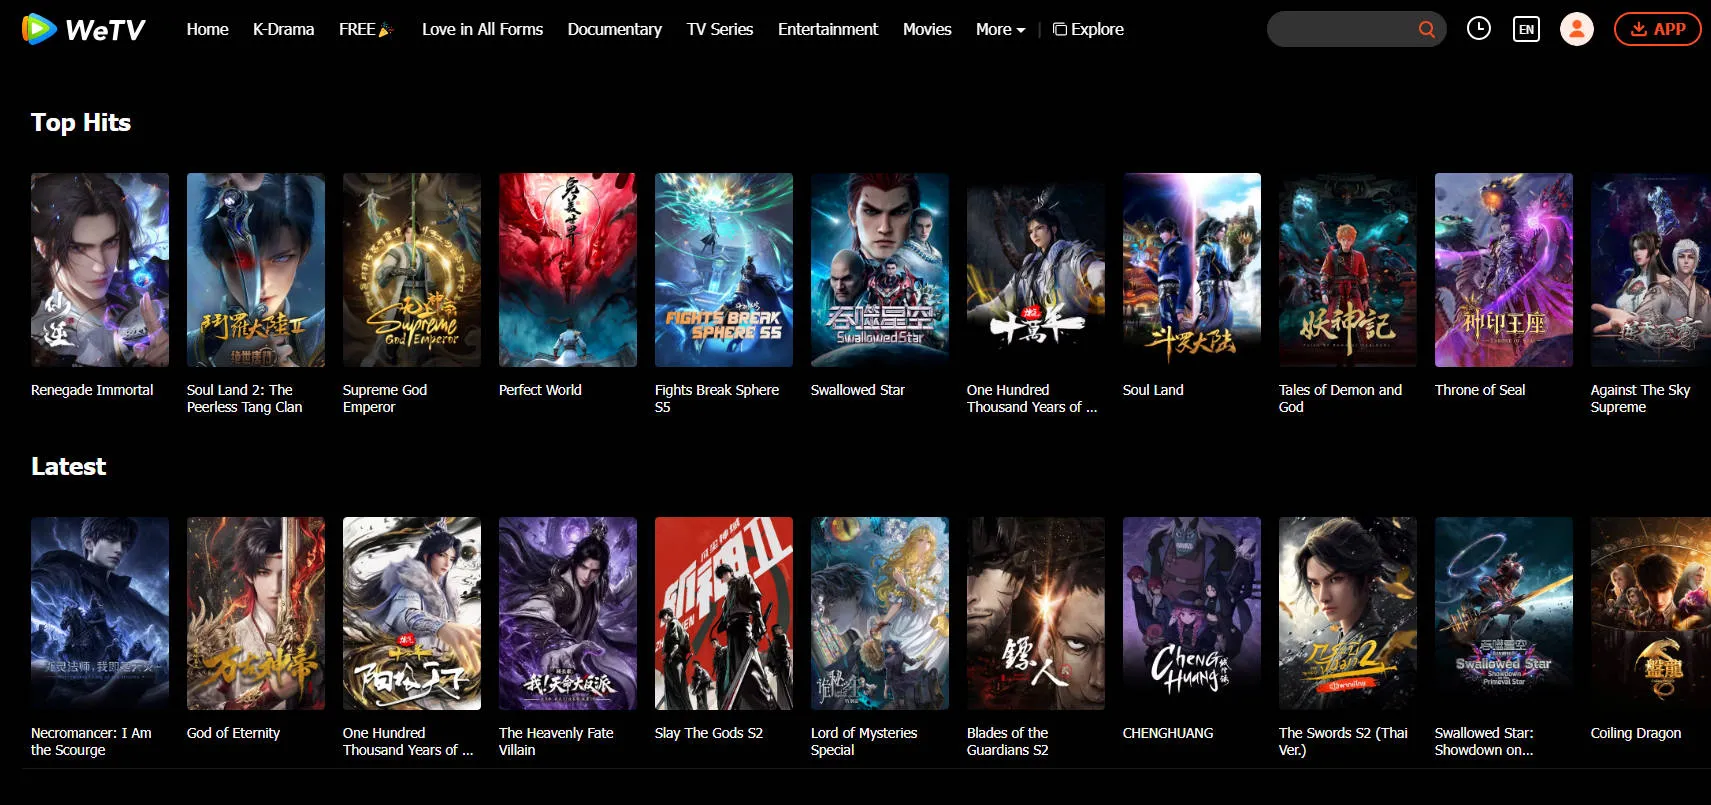Open Latest One Hundred Thousand Years poster
Image resolution: width=1711 pixels, height=805 pixels.
tap(412, 613)
